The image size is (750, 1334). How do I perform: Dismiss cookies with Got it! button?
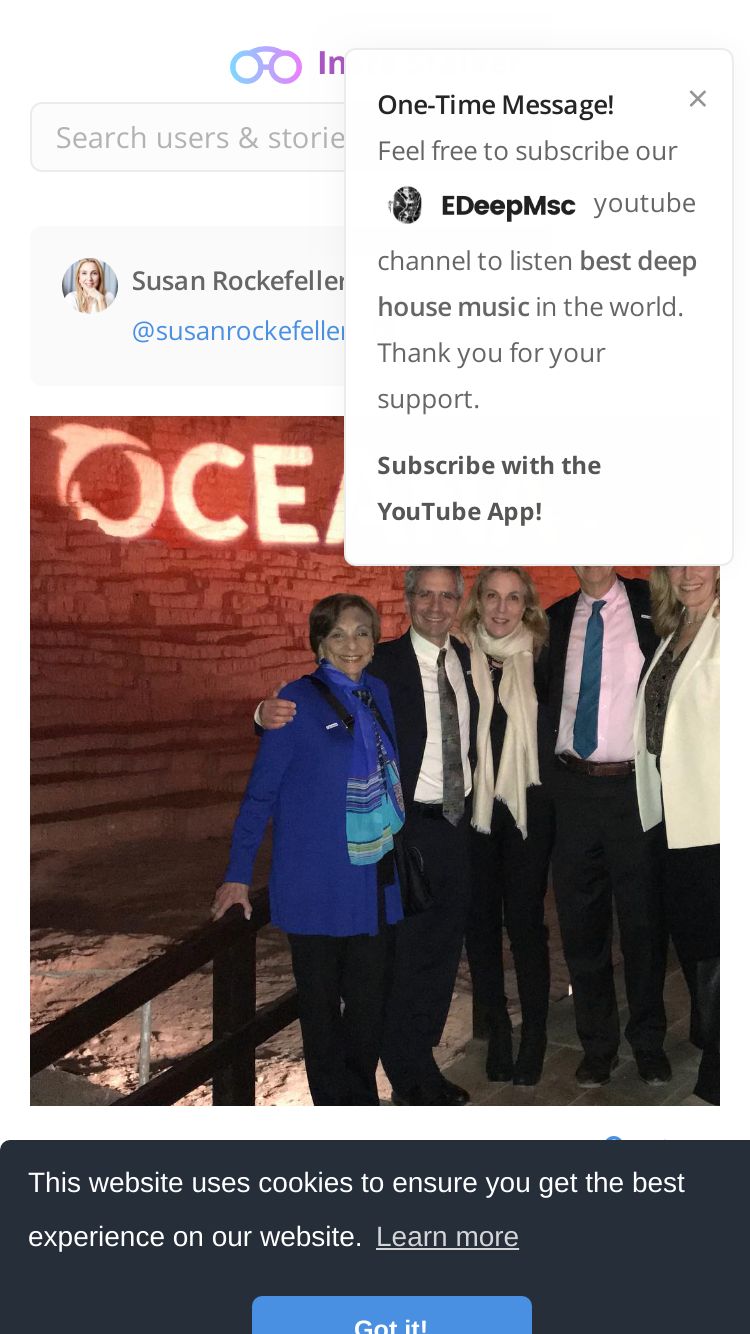[x=391, y=1316]
